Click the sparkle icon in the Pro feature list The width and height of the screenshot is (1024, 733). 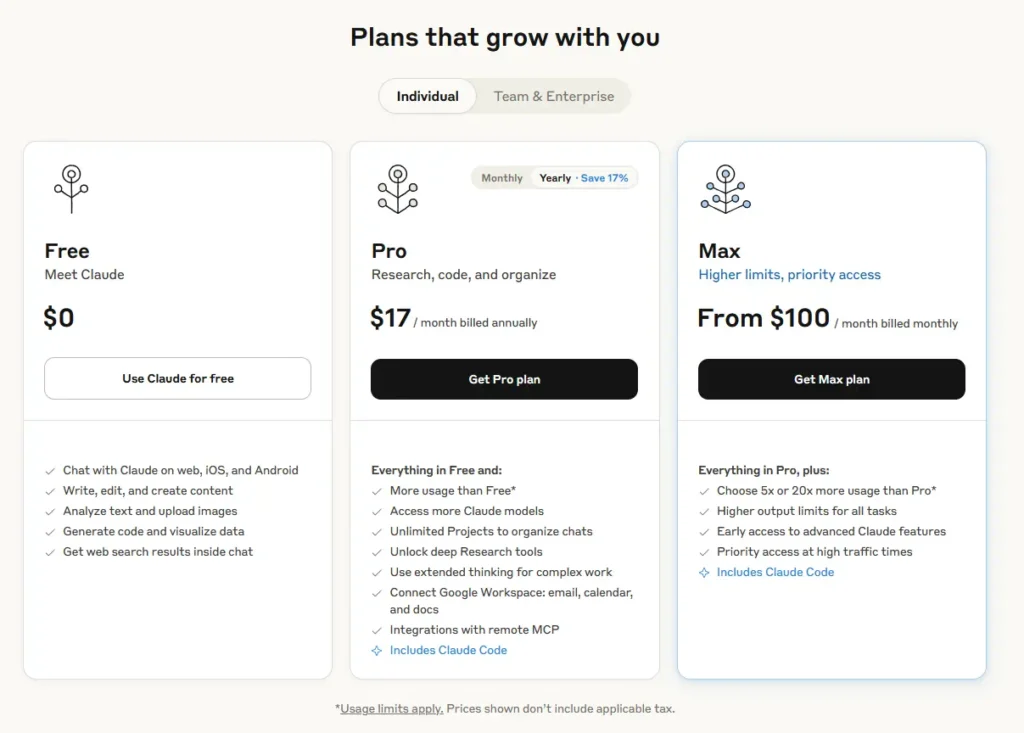[377, 651]
